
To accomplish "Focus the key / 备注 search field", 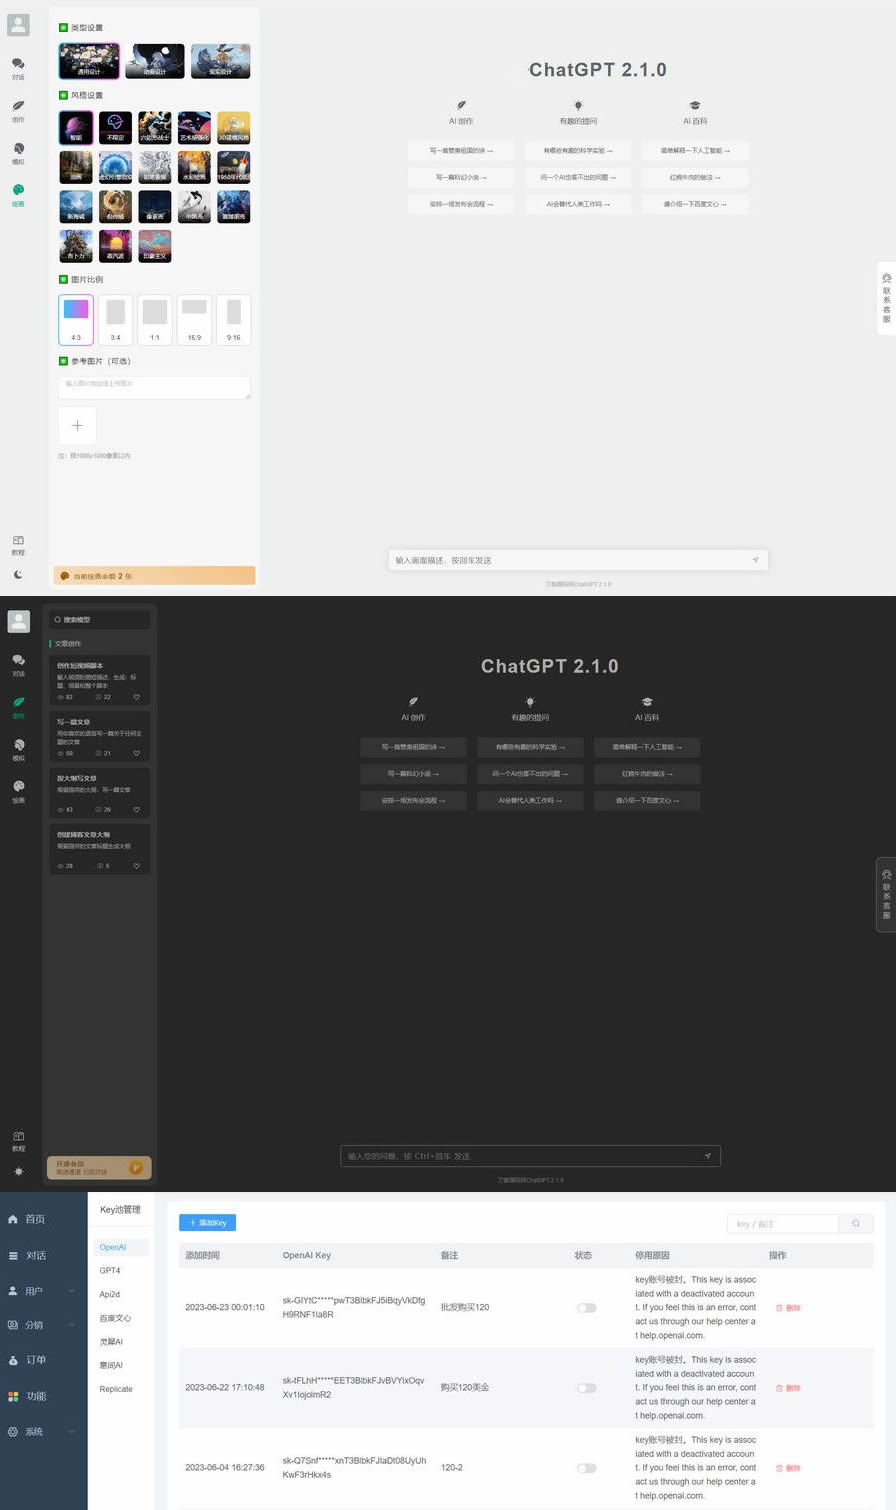I will [783, 1224].
